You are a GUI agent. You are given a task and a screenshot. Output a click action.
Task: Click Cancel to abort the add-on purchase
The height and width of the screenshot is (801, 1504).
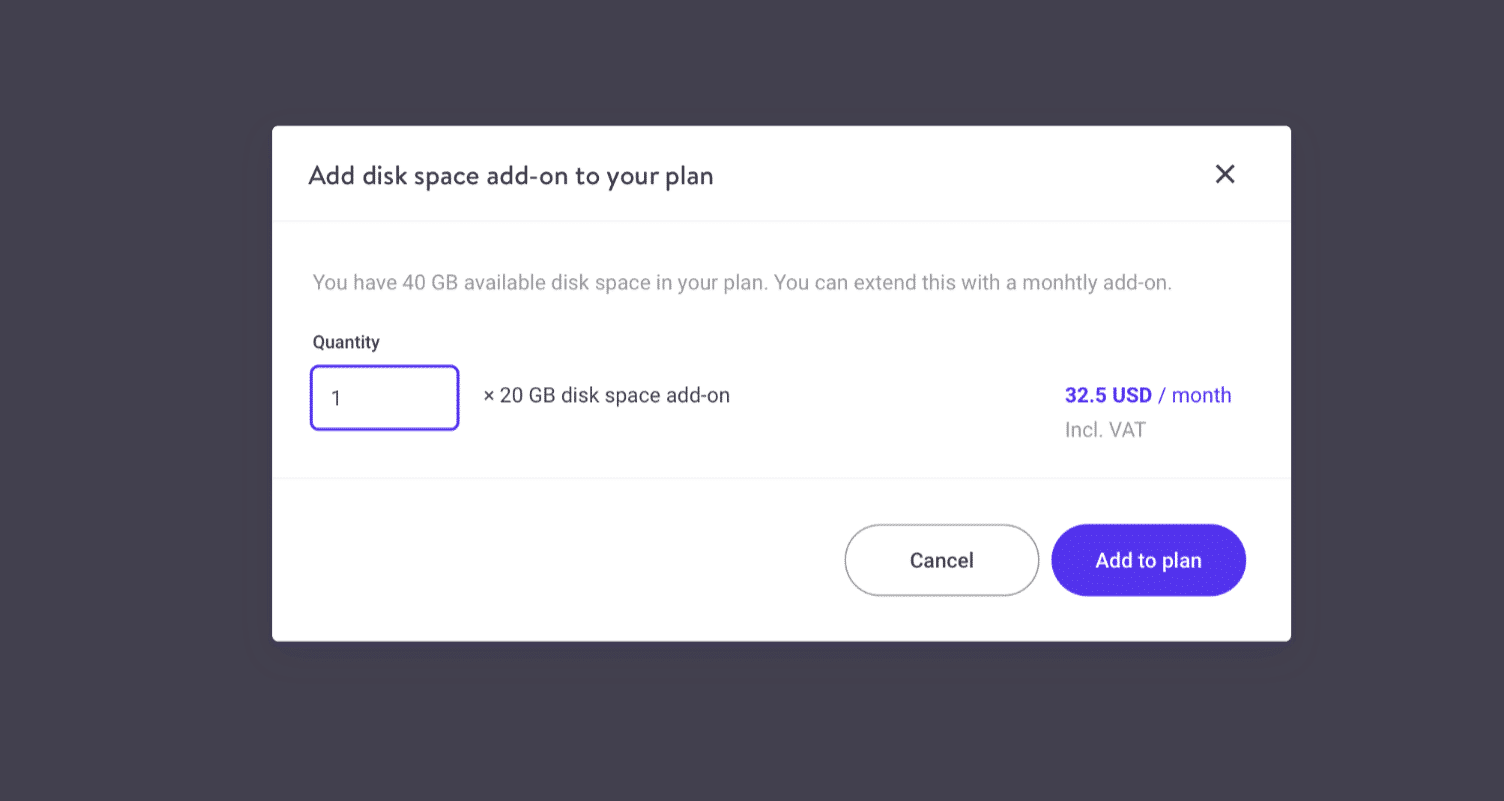point(940,560)
